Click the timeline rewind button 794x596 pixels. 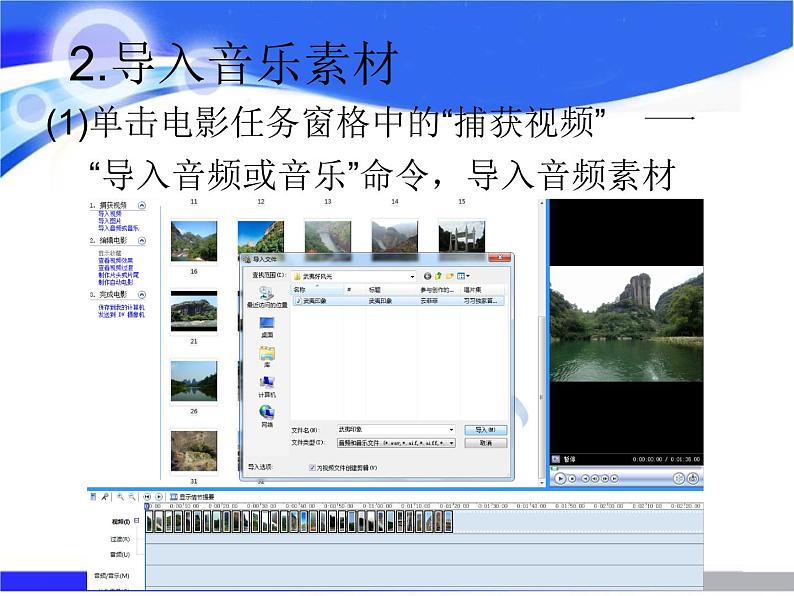tap(146, 496)
